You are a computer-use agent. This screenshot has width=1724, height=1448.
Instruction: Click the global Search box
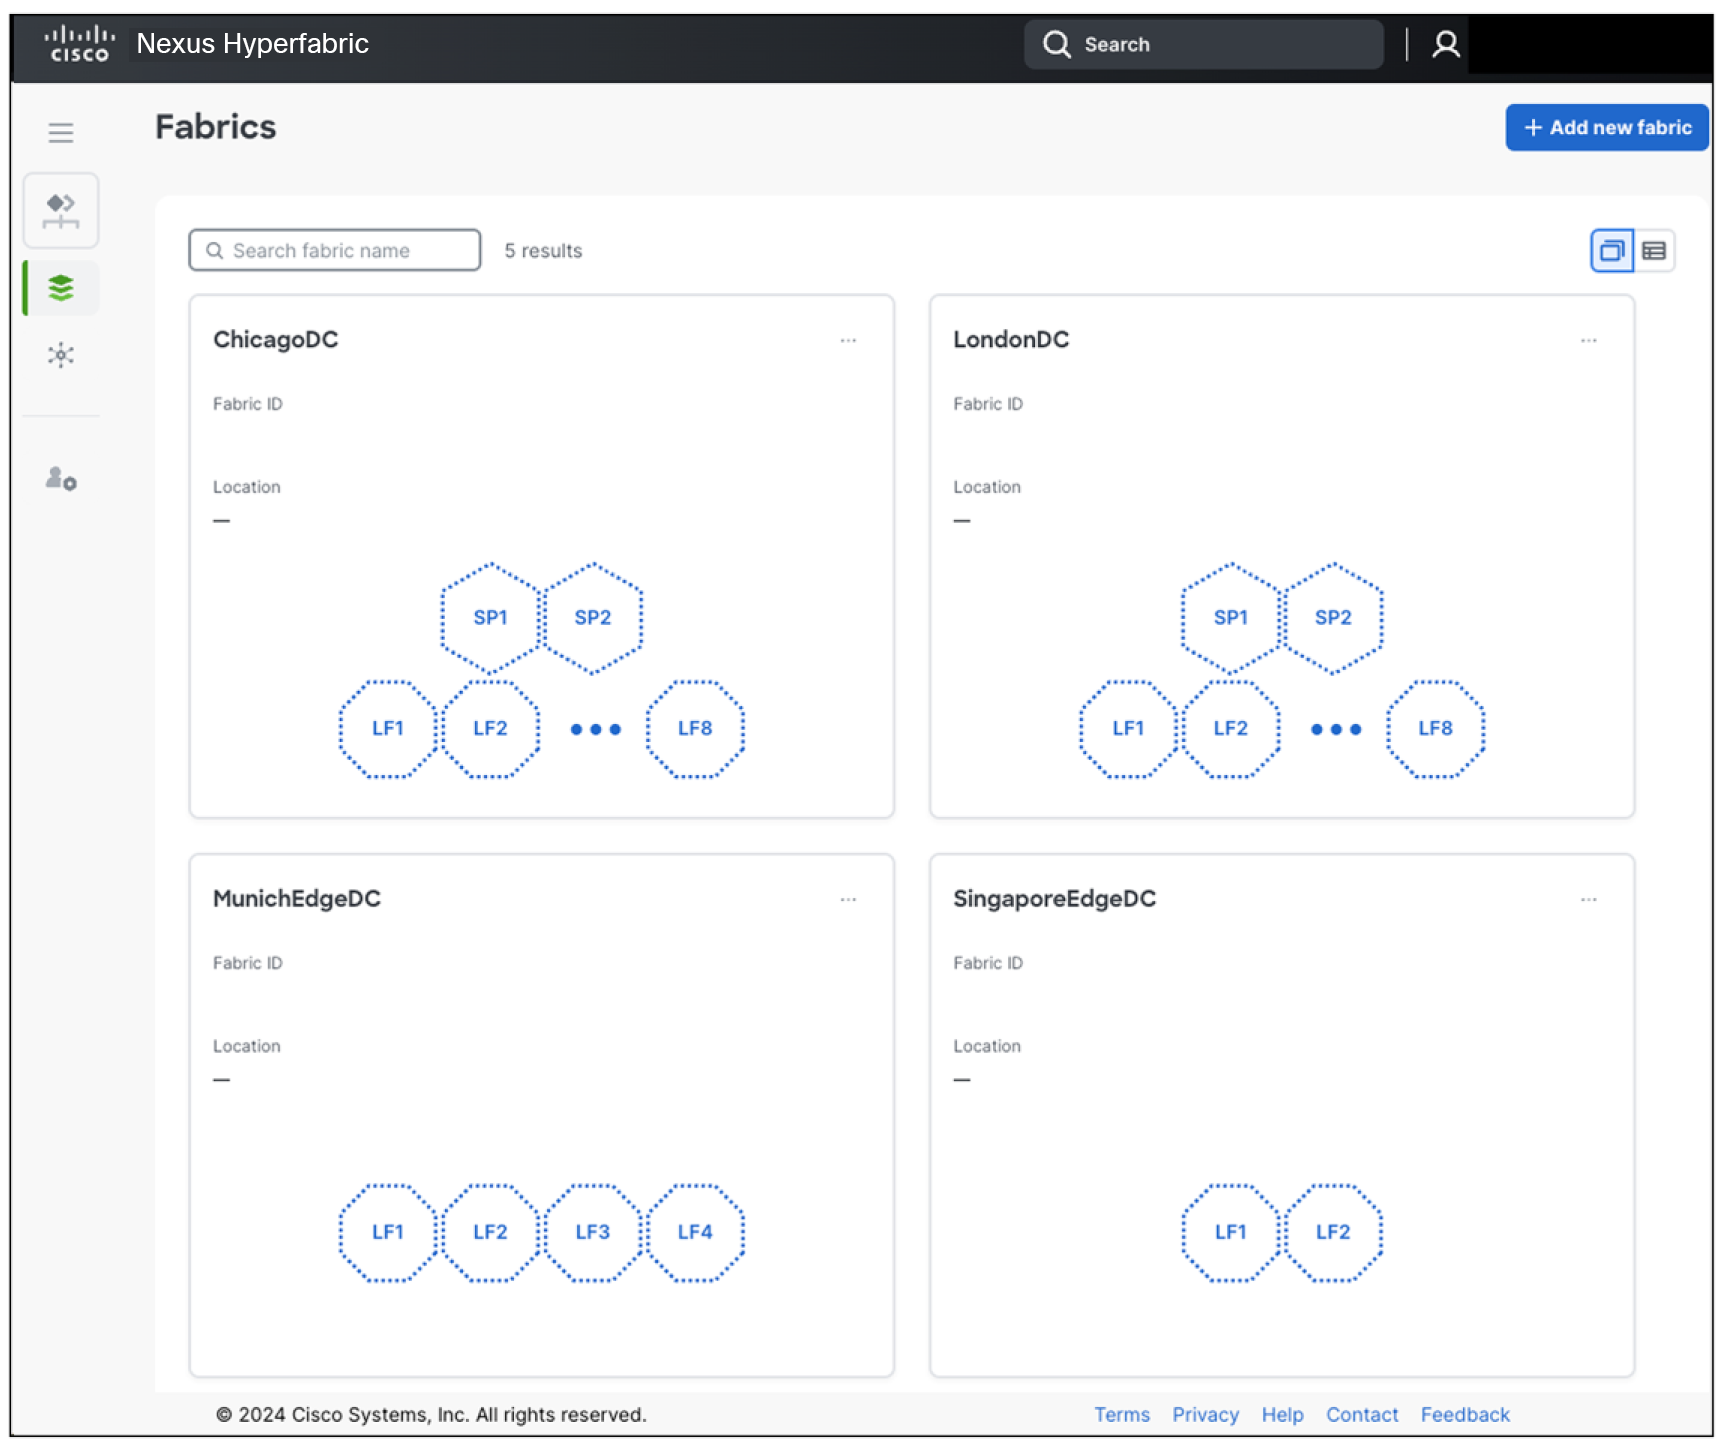coord(1204,45)
